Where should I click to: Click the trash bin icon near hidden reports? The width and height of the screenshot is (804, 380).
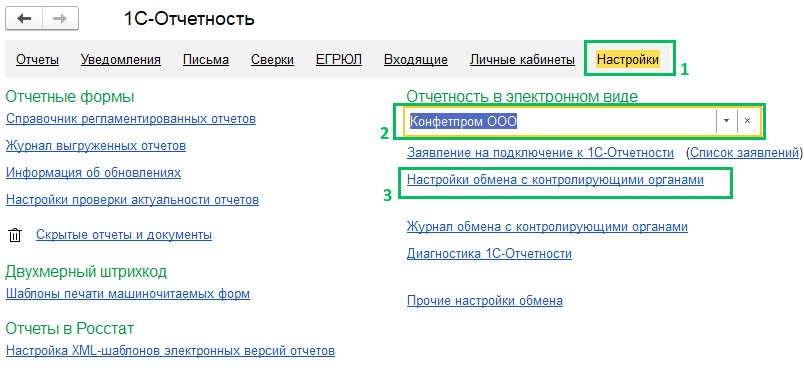[x=15, y=235]
